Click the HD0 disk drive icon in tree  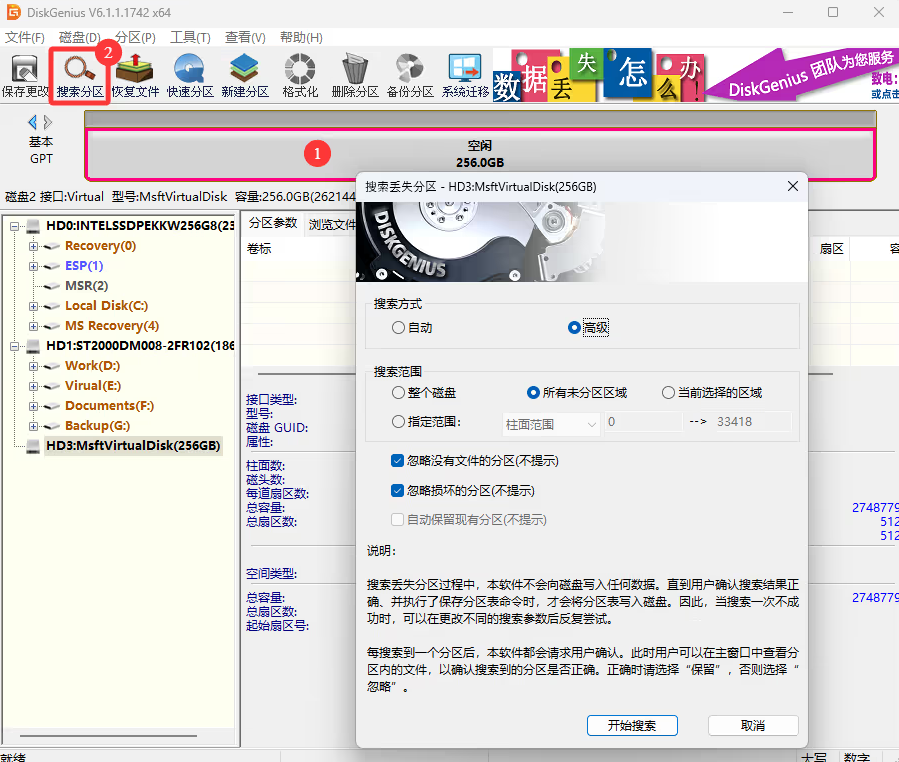[33, 226]
